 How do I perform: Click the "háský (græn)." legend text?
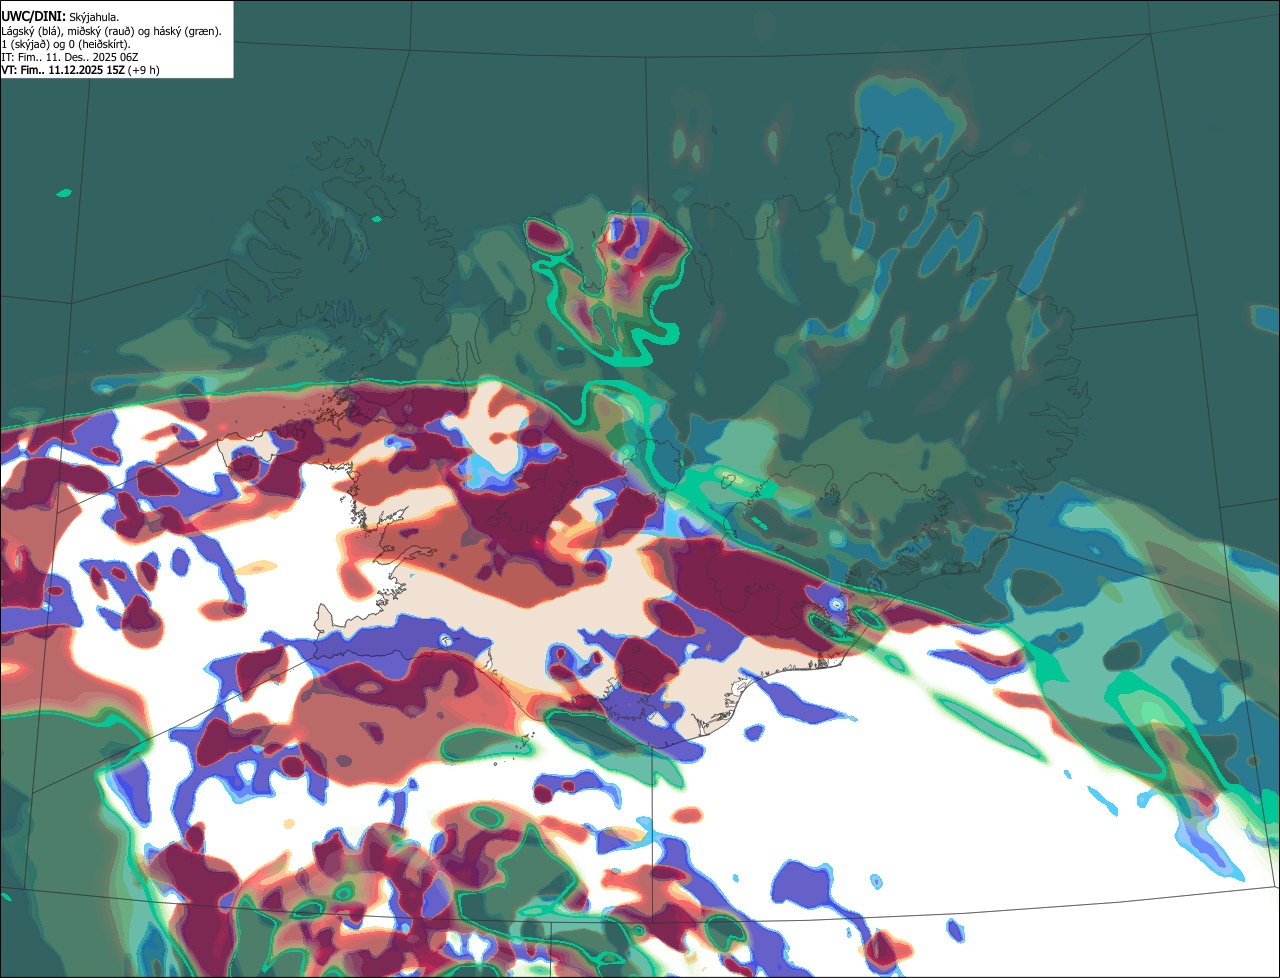185,31
